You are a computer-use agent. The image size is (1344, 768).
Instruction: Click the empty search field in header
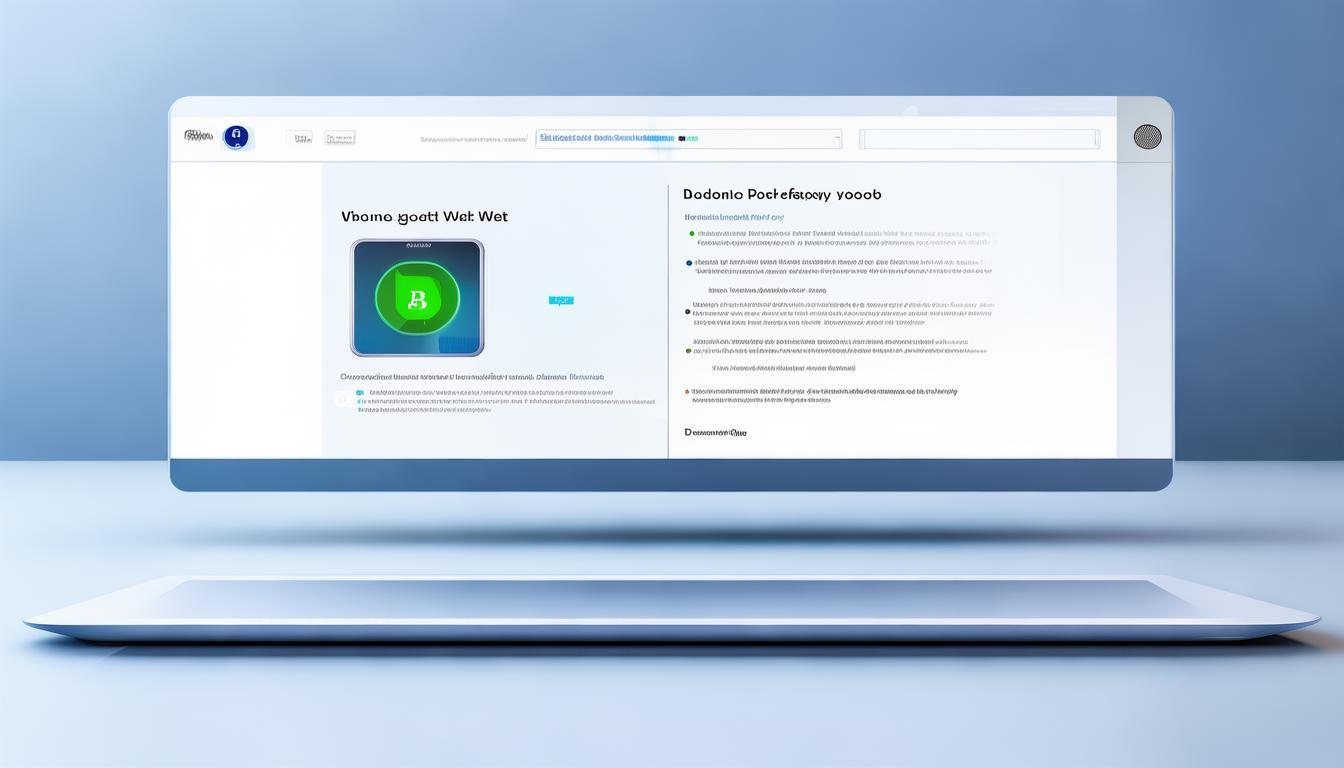click(x=979, y=139)
